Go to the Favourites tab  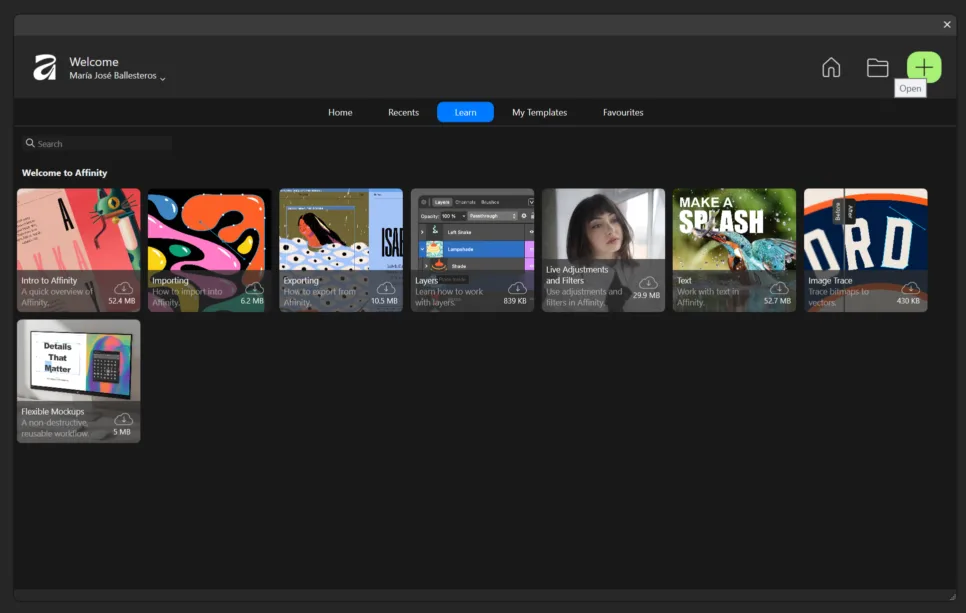tap(623, 113)
